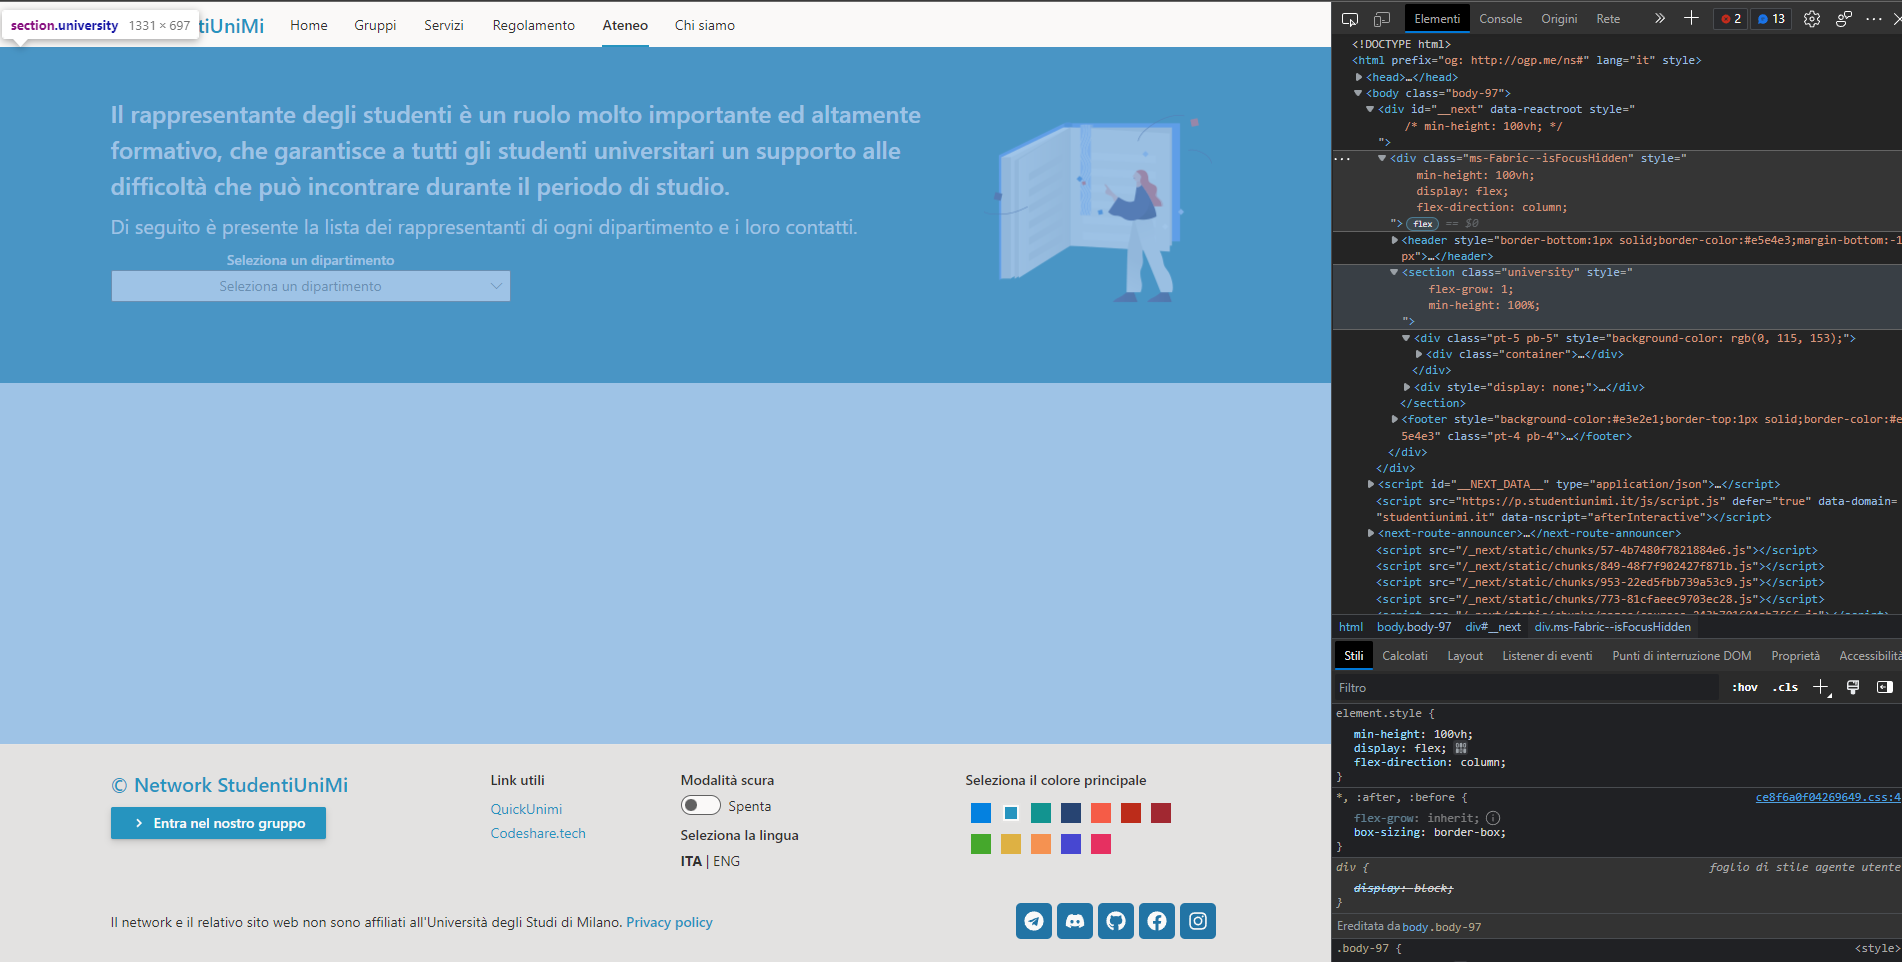Open the 2 errors indicator

point(1731,19)
